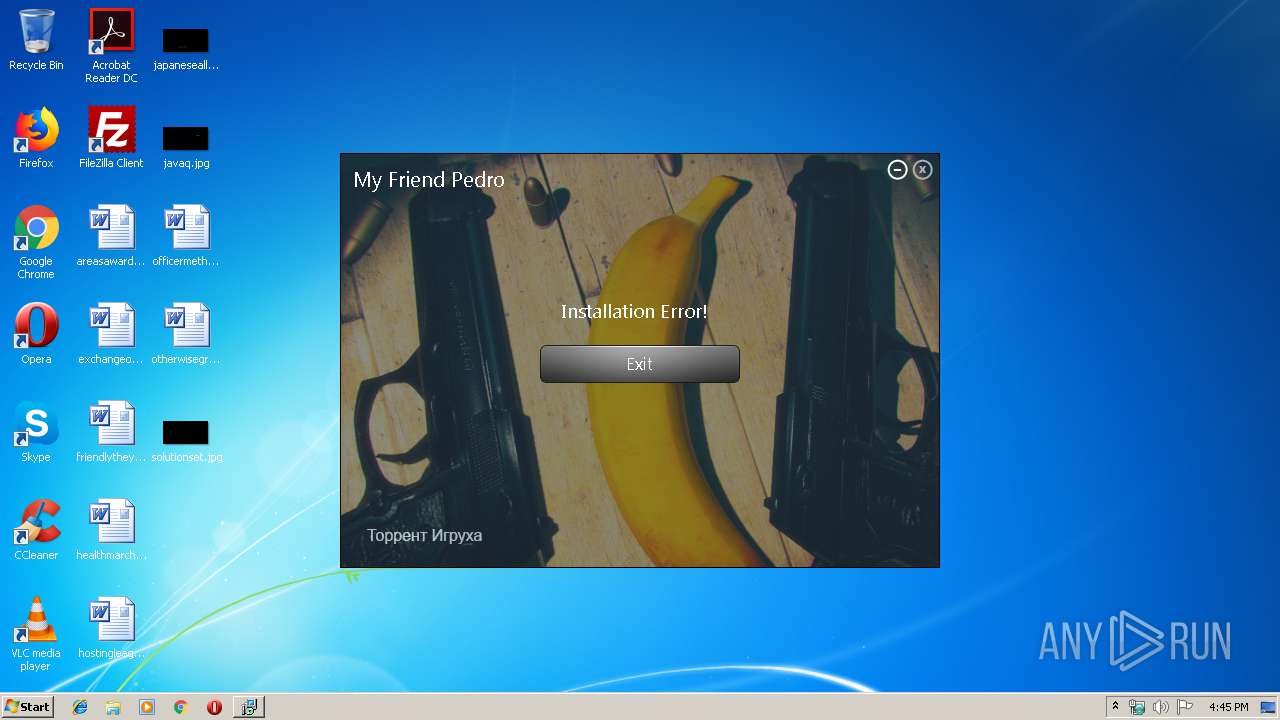This screenshot has width=1280, height=720.
Task: Select the japaneseall file on desktop
Action: pos(186,47)
